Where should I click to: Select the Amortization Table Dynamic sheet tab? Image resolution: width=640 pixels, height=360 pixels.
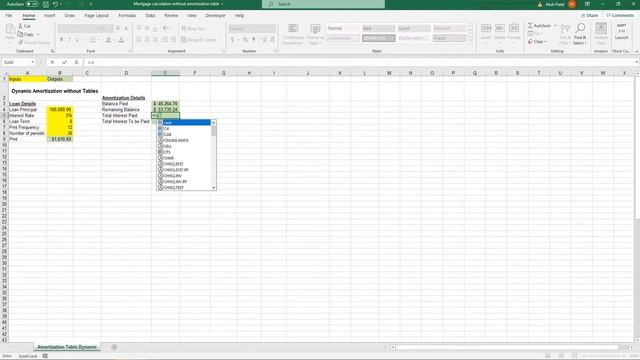67,347
